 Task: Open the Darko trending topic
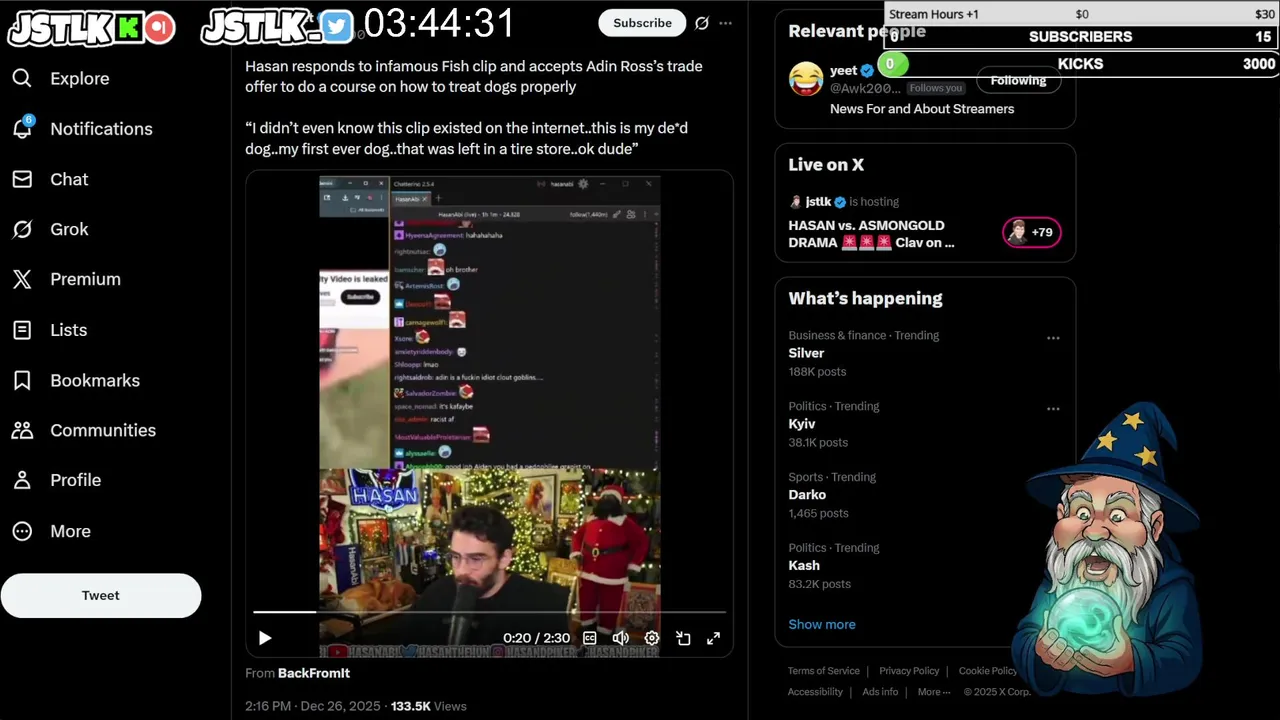pyautogui.click(x=807, y=495)
